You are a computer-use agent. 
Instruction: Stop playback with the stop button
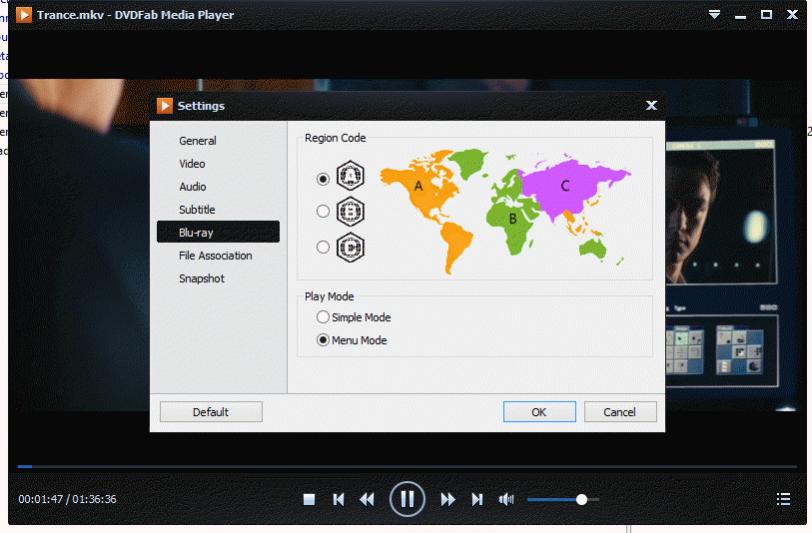click(310, 499)
